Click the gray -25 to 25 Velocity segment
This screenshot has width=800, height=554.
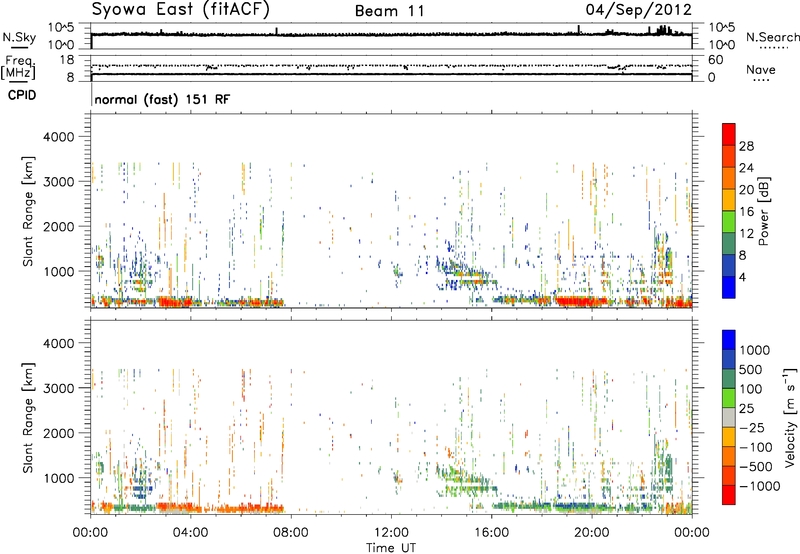[x=729, y=417]
